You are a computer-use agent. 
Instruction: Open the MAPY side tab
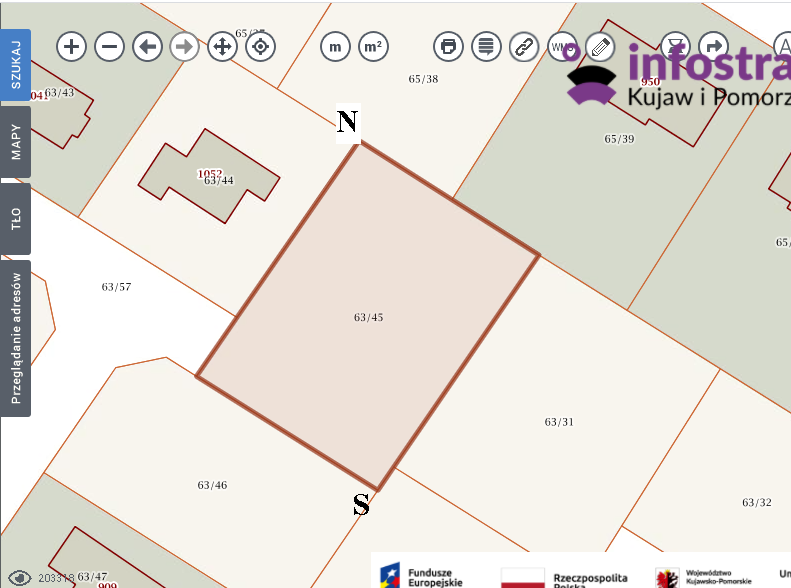click(16, 142)
